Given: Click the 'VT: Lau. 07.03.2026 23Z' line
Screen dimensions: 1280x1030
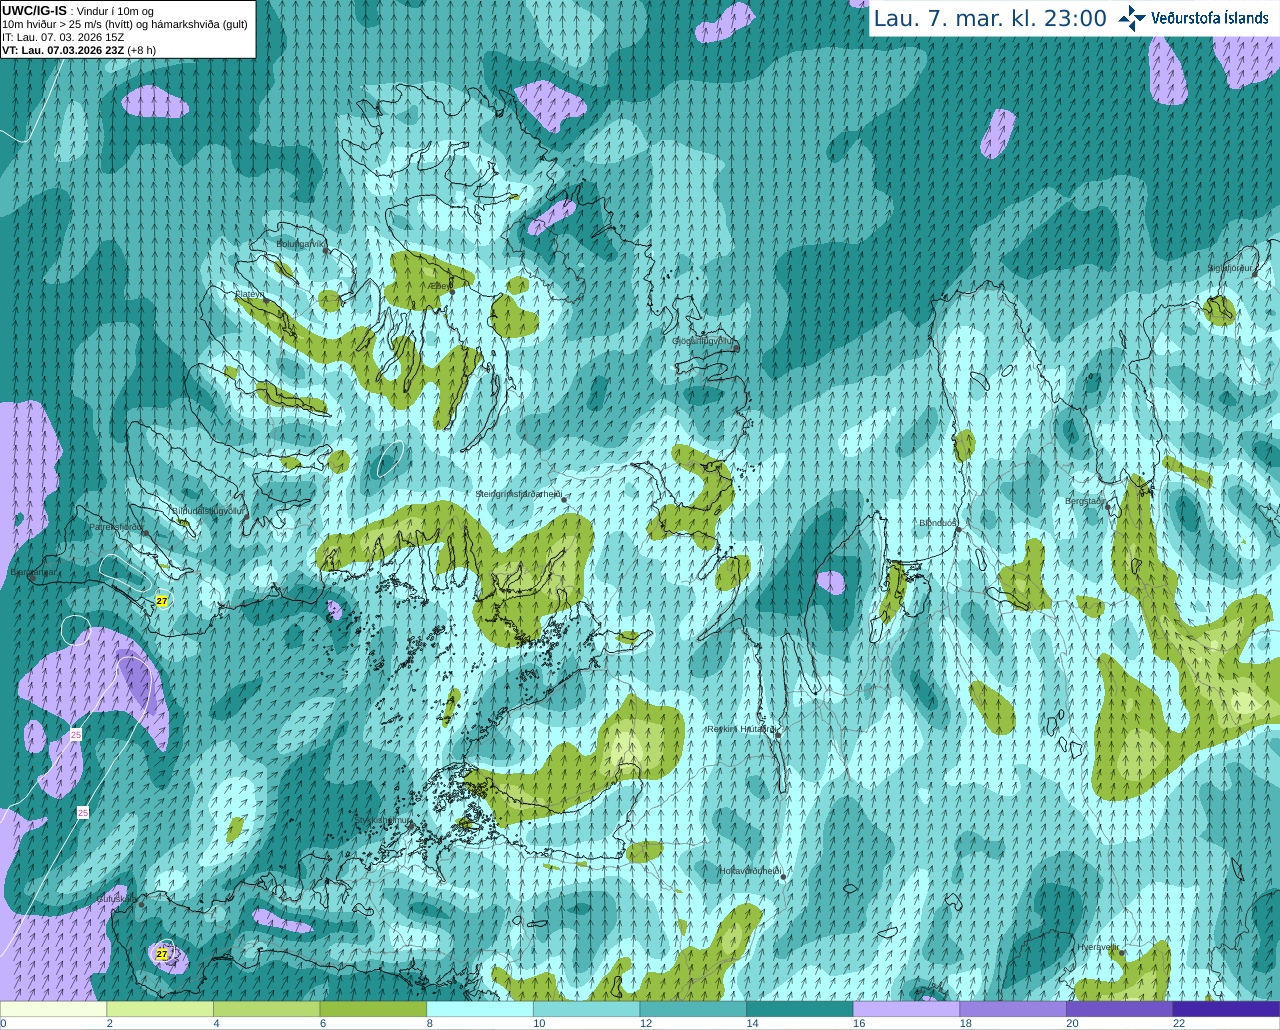Looking at the screenshot, I should point(63,49).
